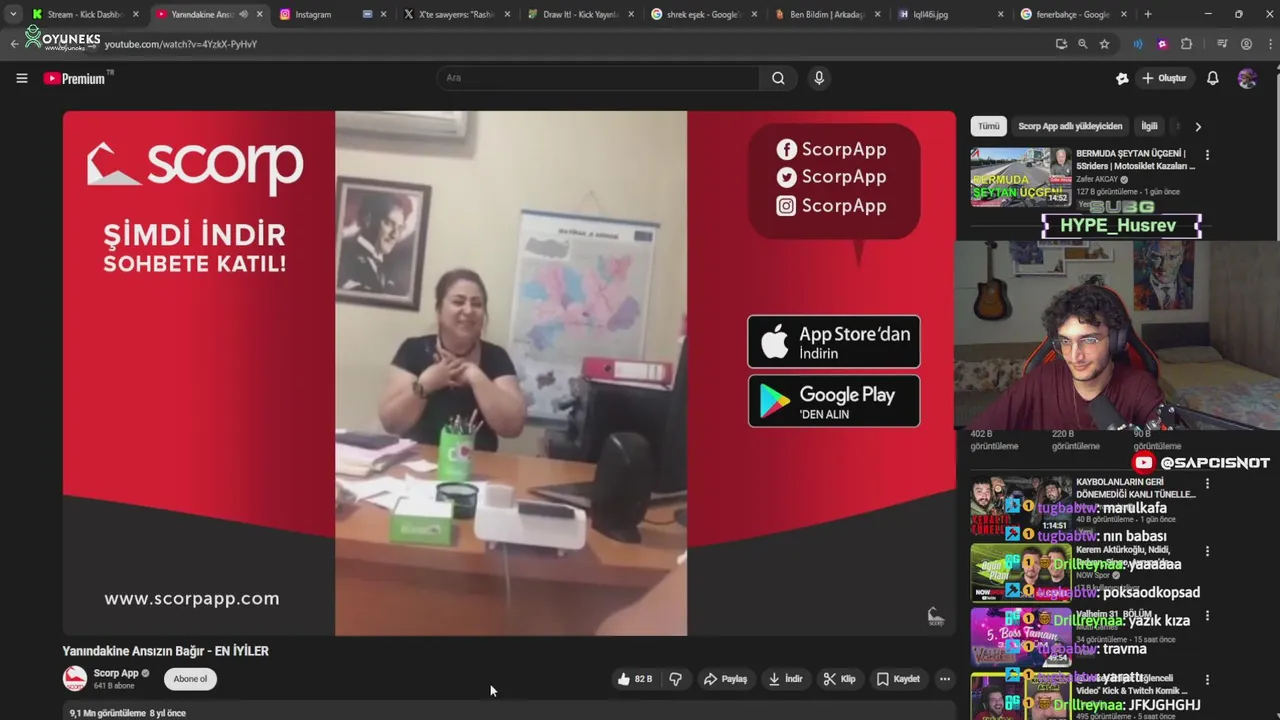Open the account avatar menu

1247,78
